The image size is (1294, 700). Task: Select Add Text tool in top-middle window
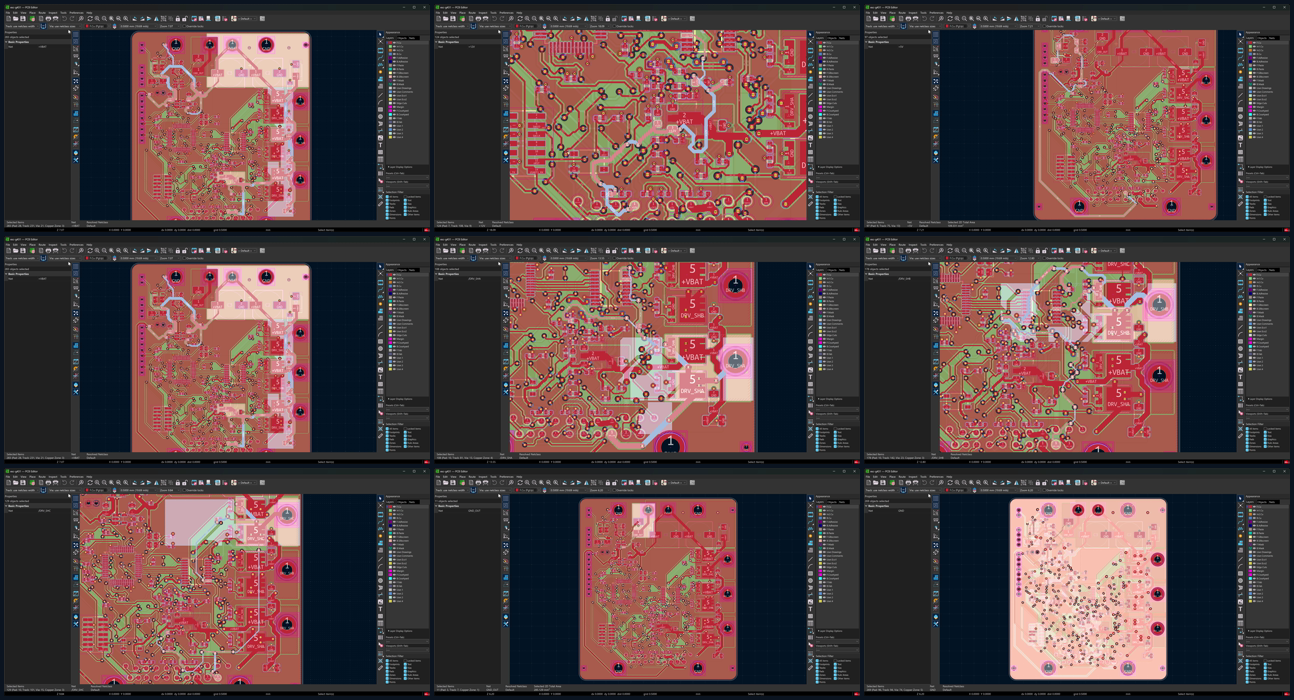pyautogui.click(x=812, y=145)
